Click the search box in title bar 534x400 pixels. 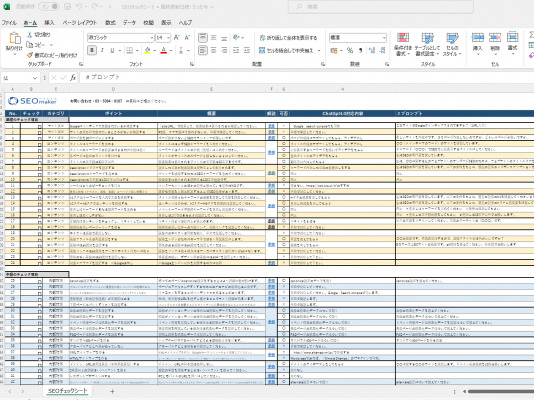[381, 6]
